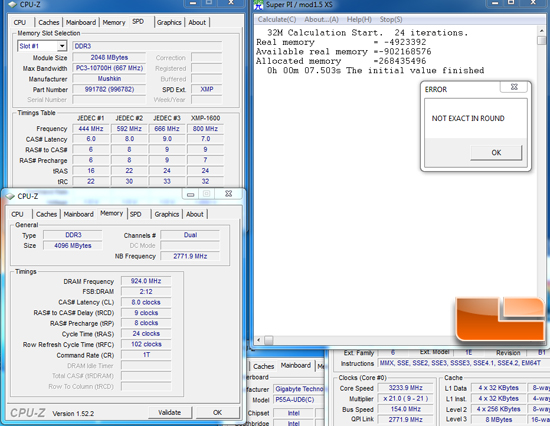Switch to CPU tab in top CPU-Z window

click(20, 22)
